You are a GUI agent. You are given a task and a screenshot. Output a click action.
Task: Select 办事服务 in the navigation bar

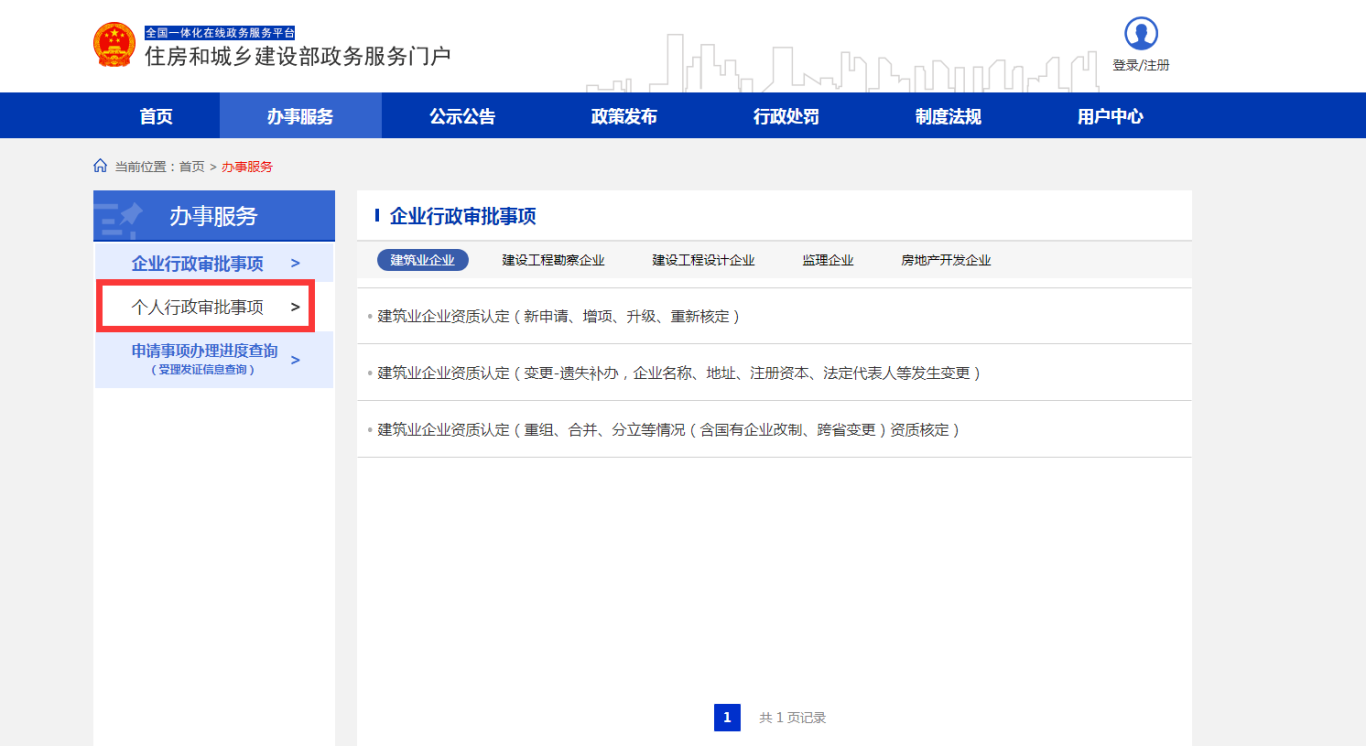click(x=300, y=116)
